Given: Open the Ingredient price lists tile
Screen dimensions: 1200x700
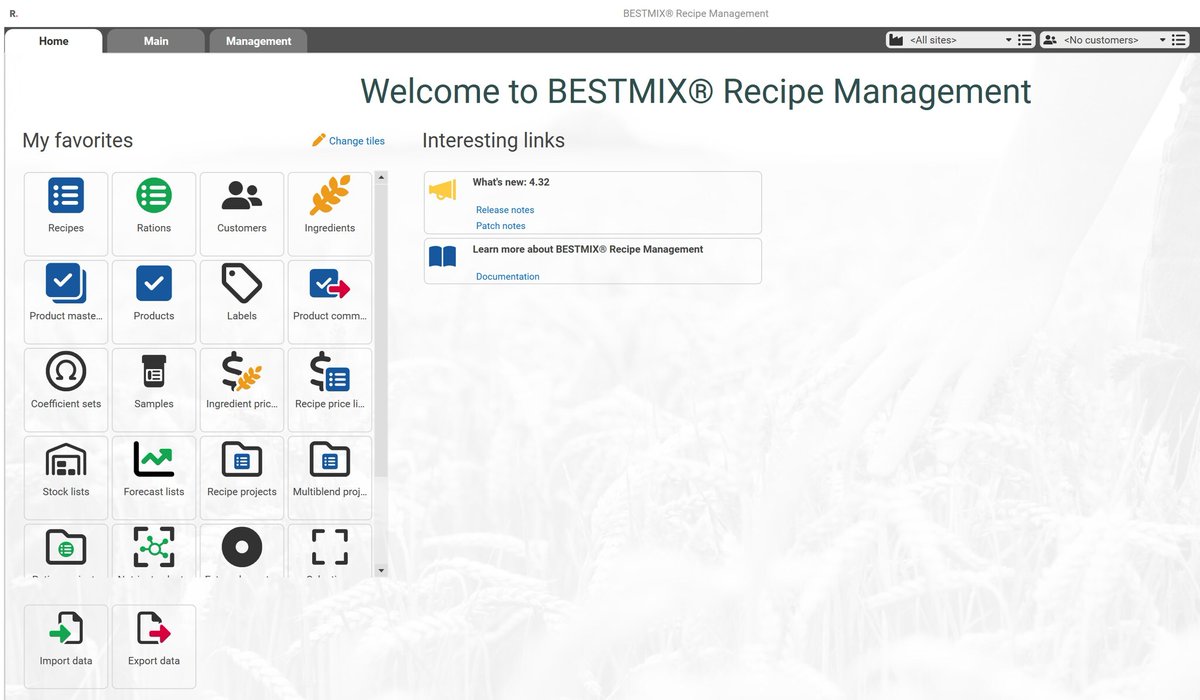Looking at the screenshot, I should [x=242, y=389].
